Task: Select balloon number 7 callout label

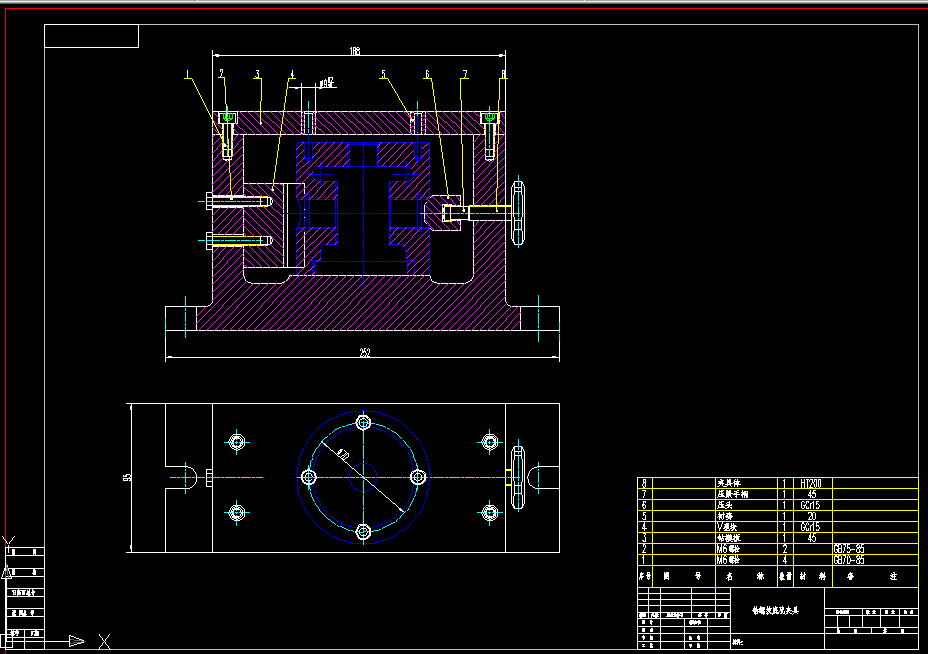Action: pos(465,75)
